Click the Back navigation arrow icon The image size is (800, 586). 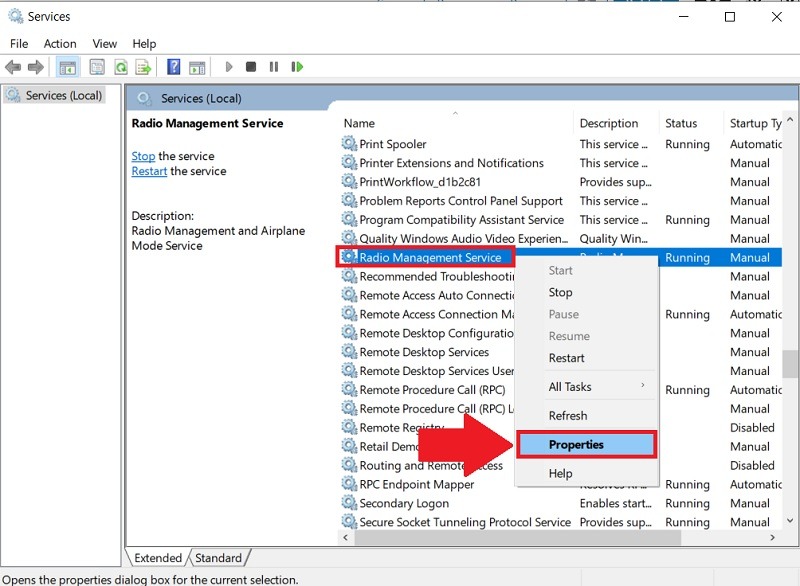[13, 67]
